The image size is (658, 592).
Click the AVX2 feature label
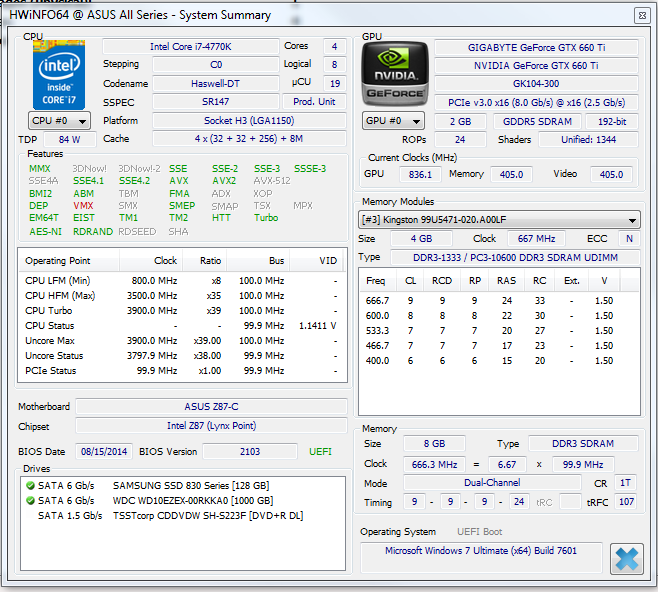pyautogui.click(x=224, y=181)
